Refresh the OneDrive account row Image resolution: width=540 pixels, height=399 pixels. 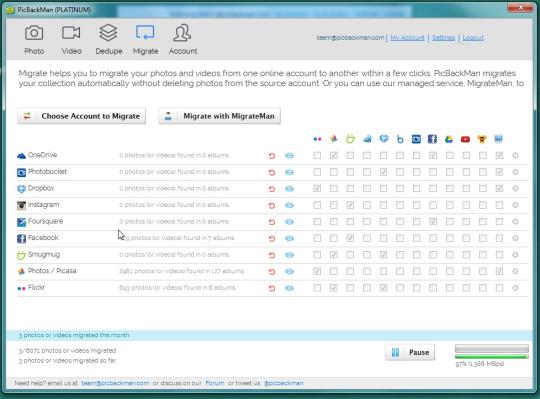click(x=272, y=156)
